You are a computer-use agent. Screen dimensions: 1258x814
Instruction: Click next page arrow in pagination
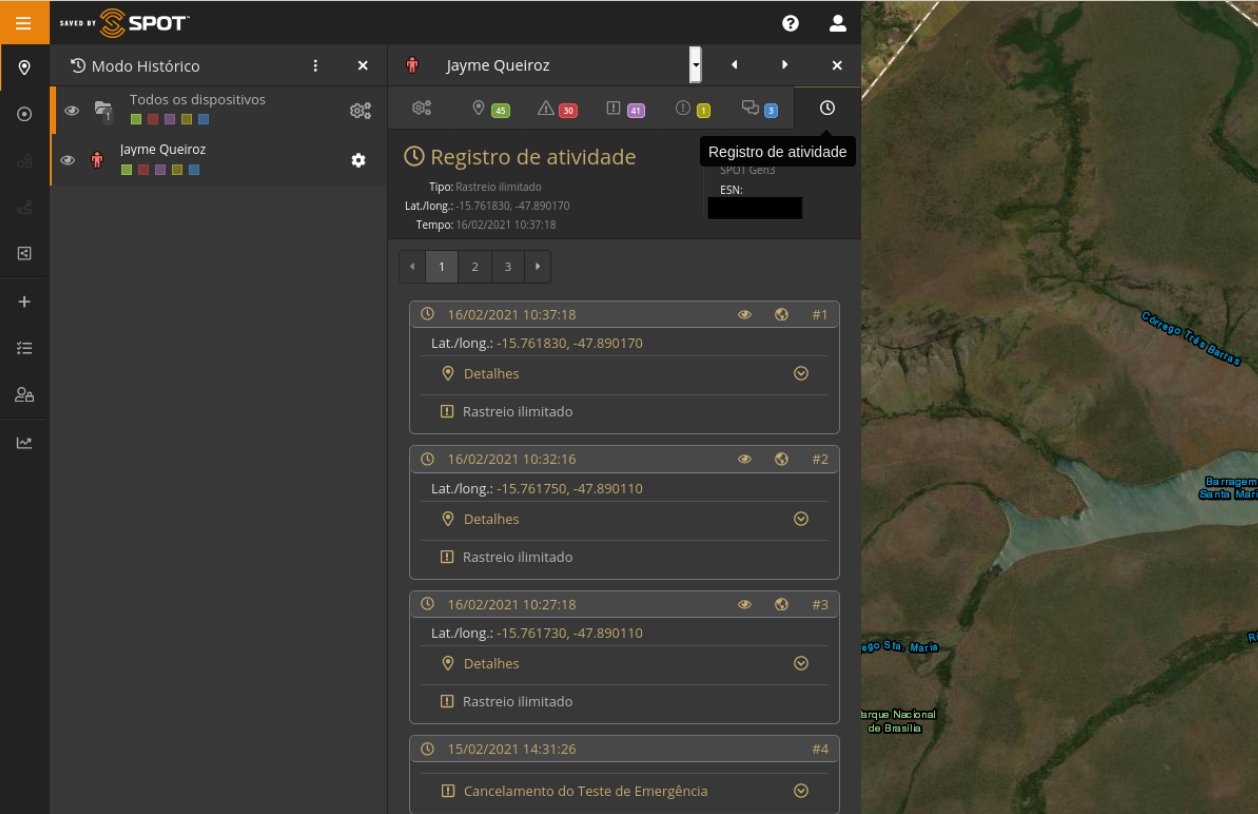pyautogui.click(x=538, y=267)
